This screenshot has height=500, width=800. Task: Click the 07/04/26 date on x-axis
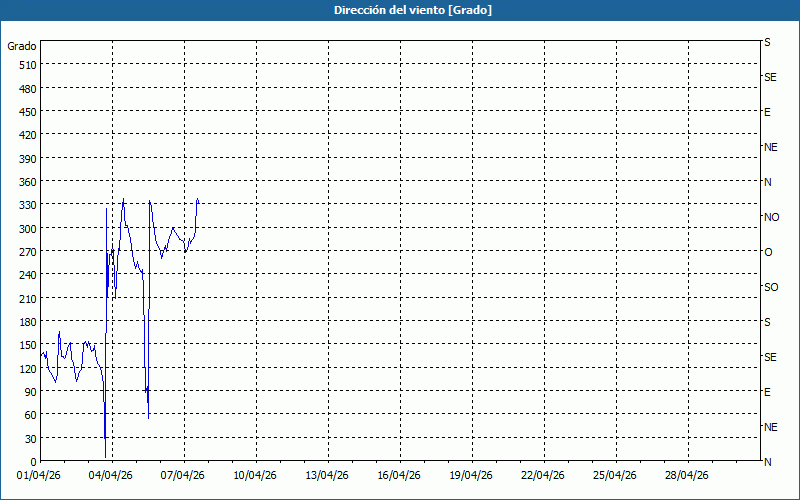pyautogui.click(x=184, y=476)
